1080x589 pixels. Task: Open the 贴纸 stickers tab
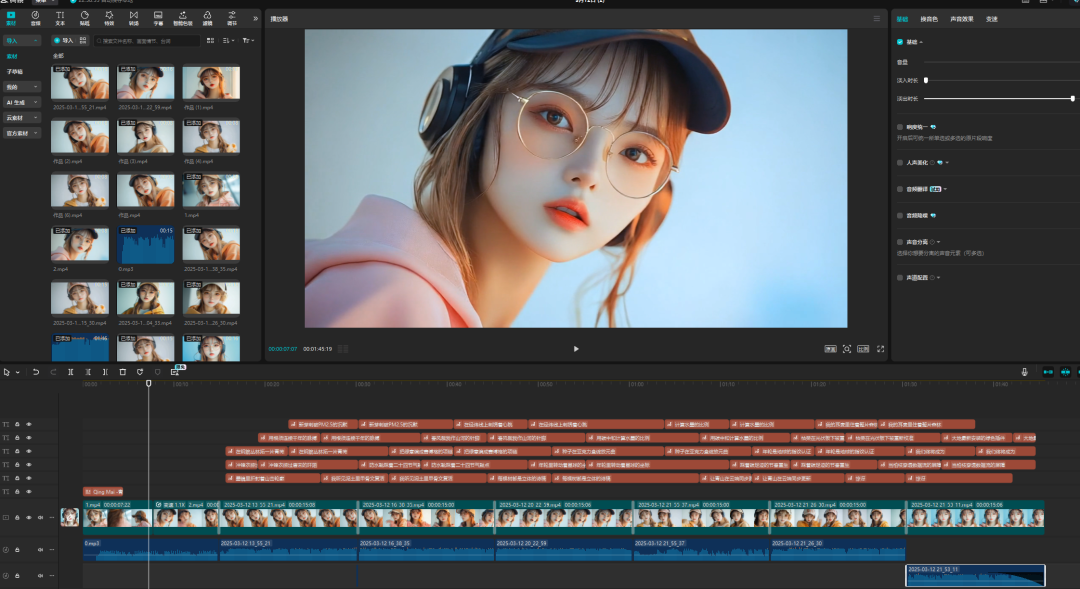pos(85,18)
